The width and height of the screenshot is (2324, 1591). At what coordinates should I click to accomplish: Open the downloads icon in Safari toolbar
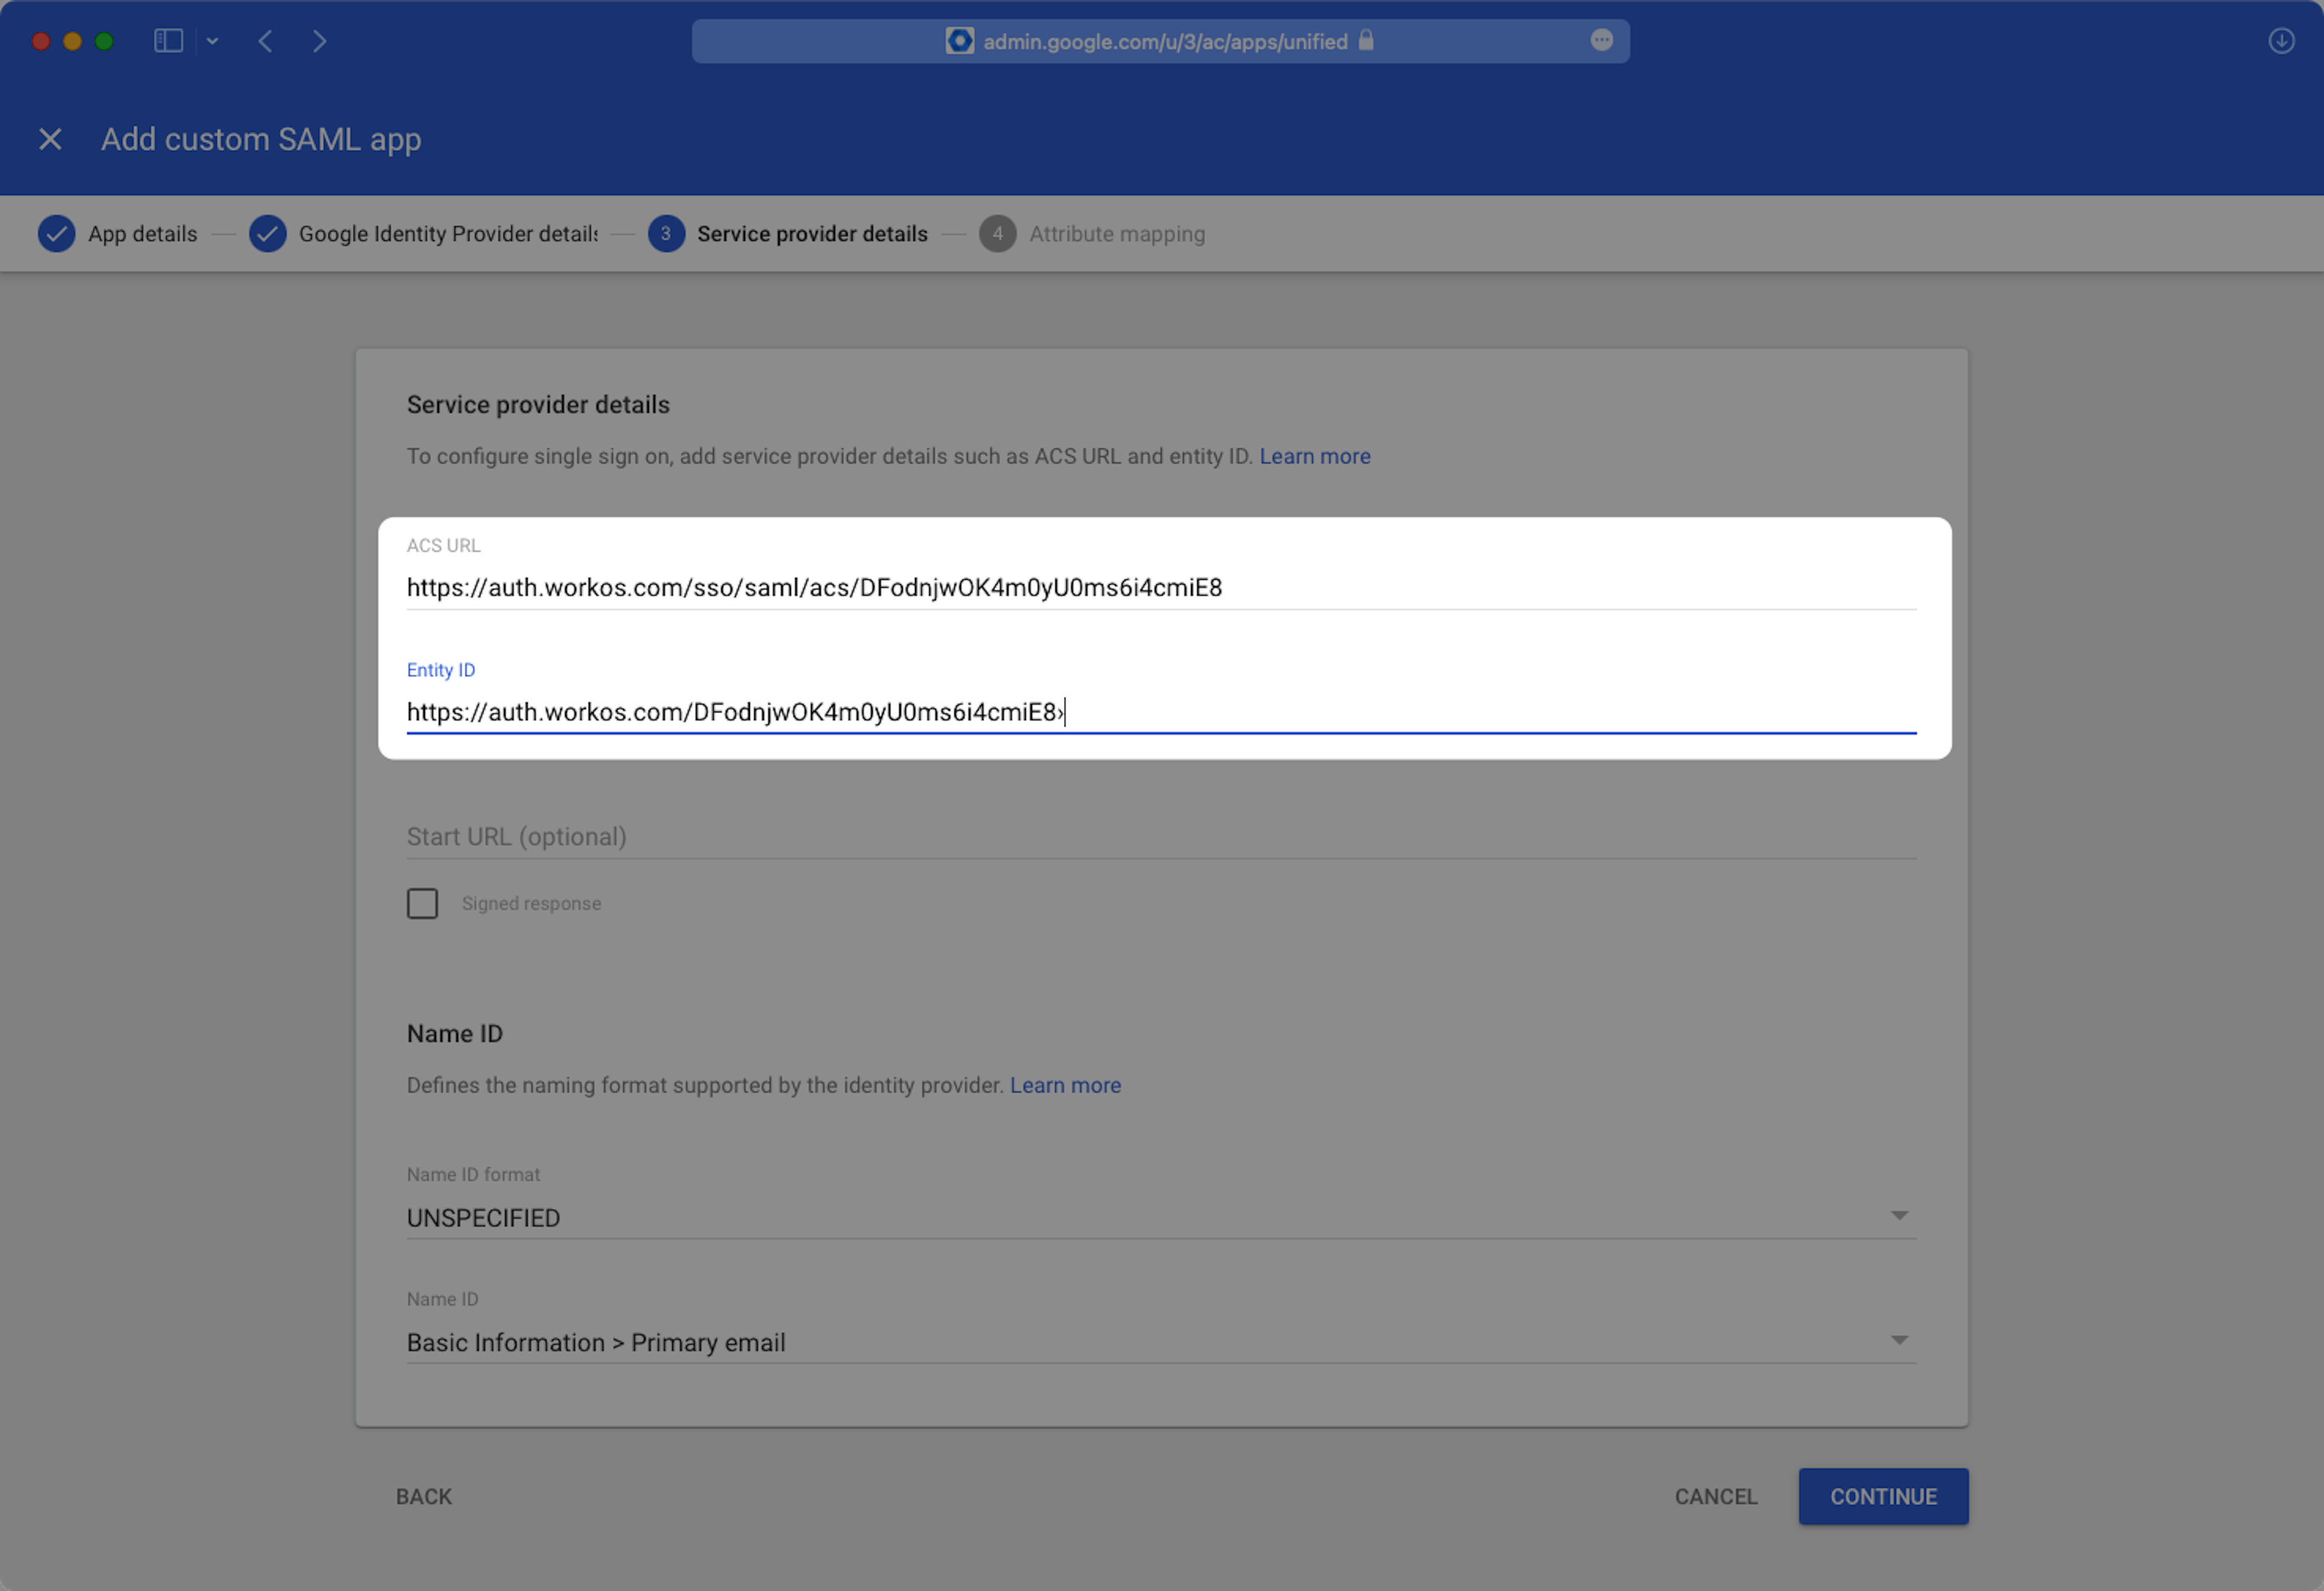tap(2280, 41)
